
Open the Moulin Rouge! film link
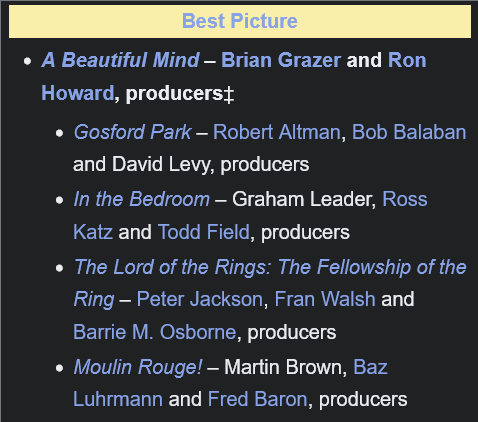[138, 367]
